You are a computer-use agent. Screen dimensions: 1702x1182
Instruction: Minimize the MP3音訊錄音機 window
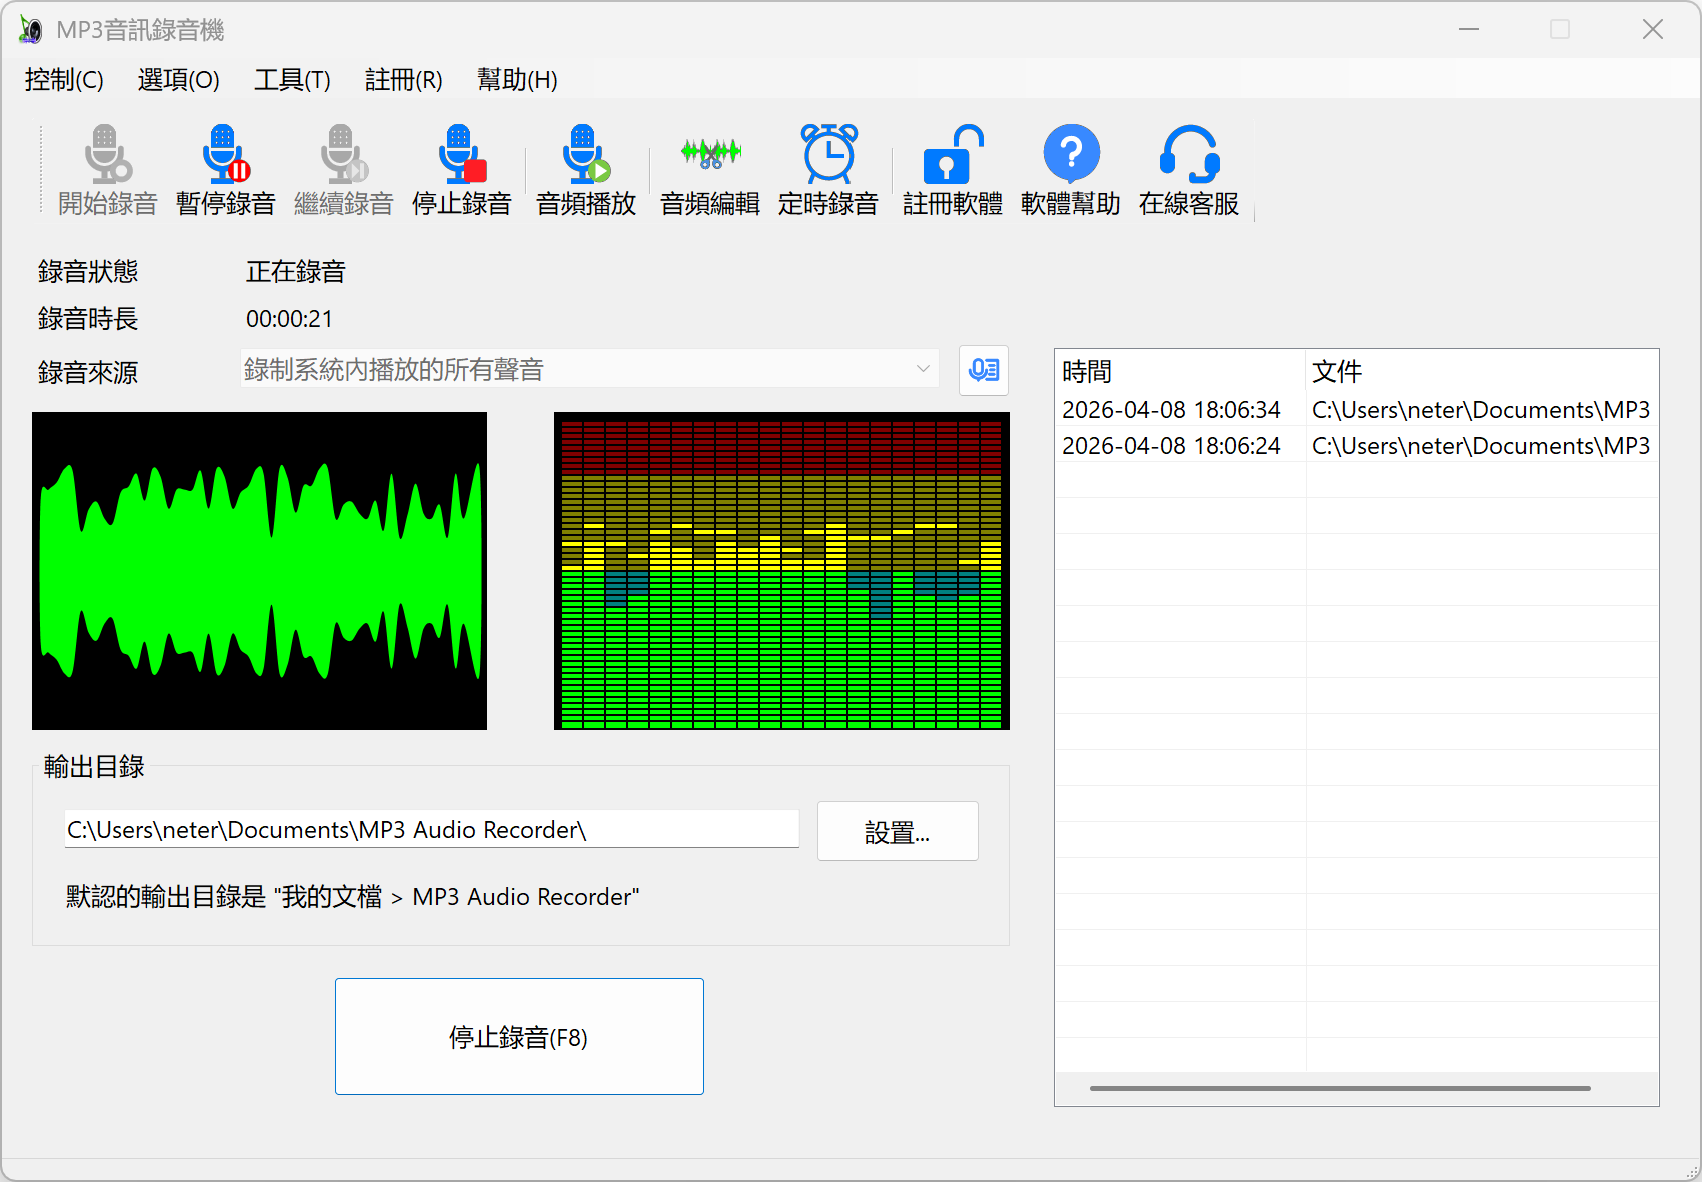point(1469,30)
